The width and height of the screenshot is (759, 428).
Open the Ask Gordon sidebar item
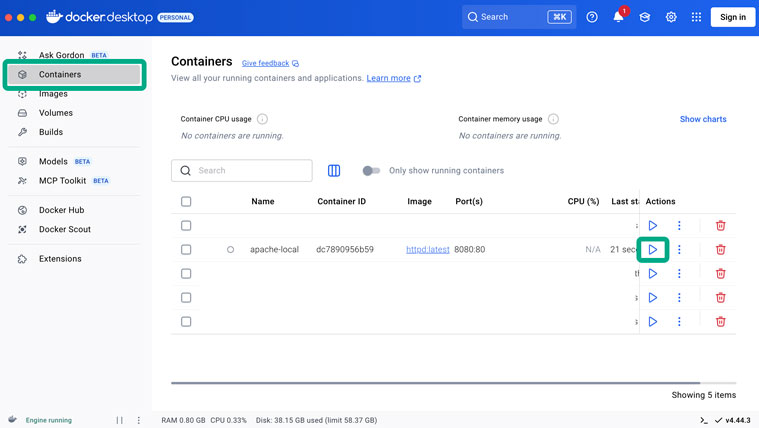(74, 55)
